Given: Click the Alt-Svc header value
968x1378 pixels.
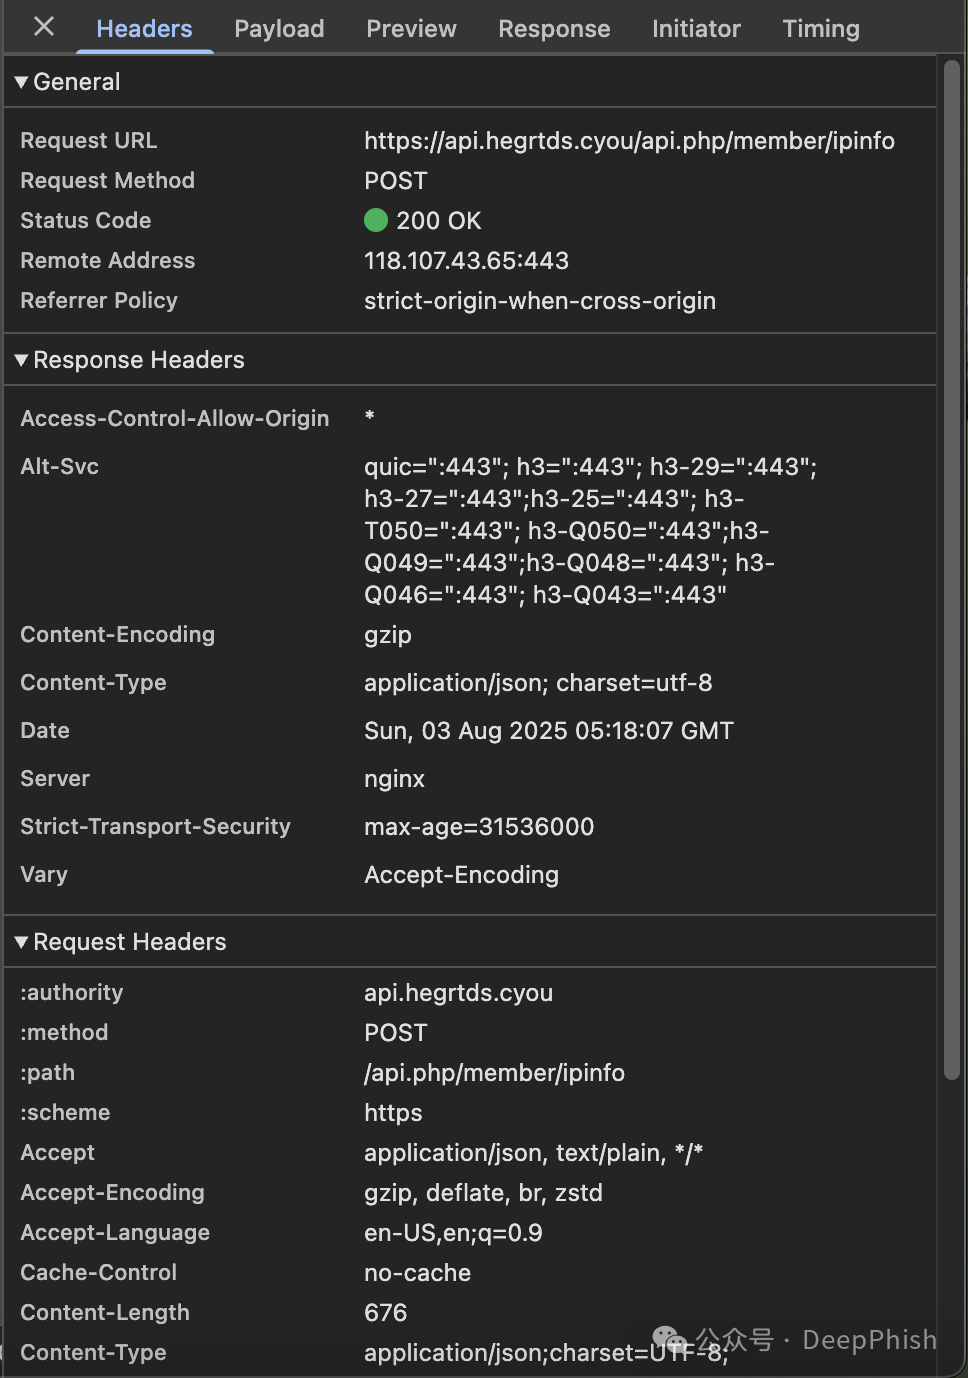Looking at the screenshot, I should tap(591, 531).
